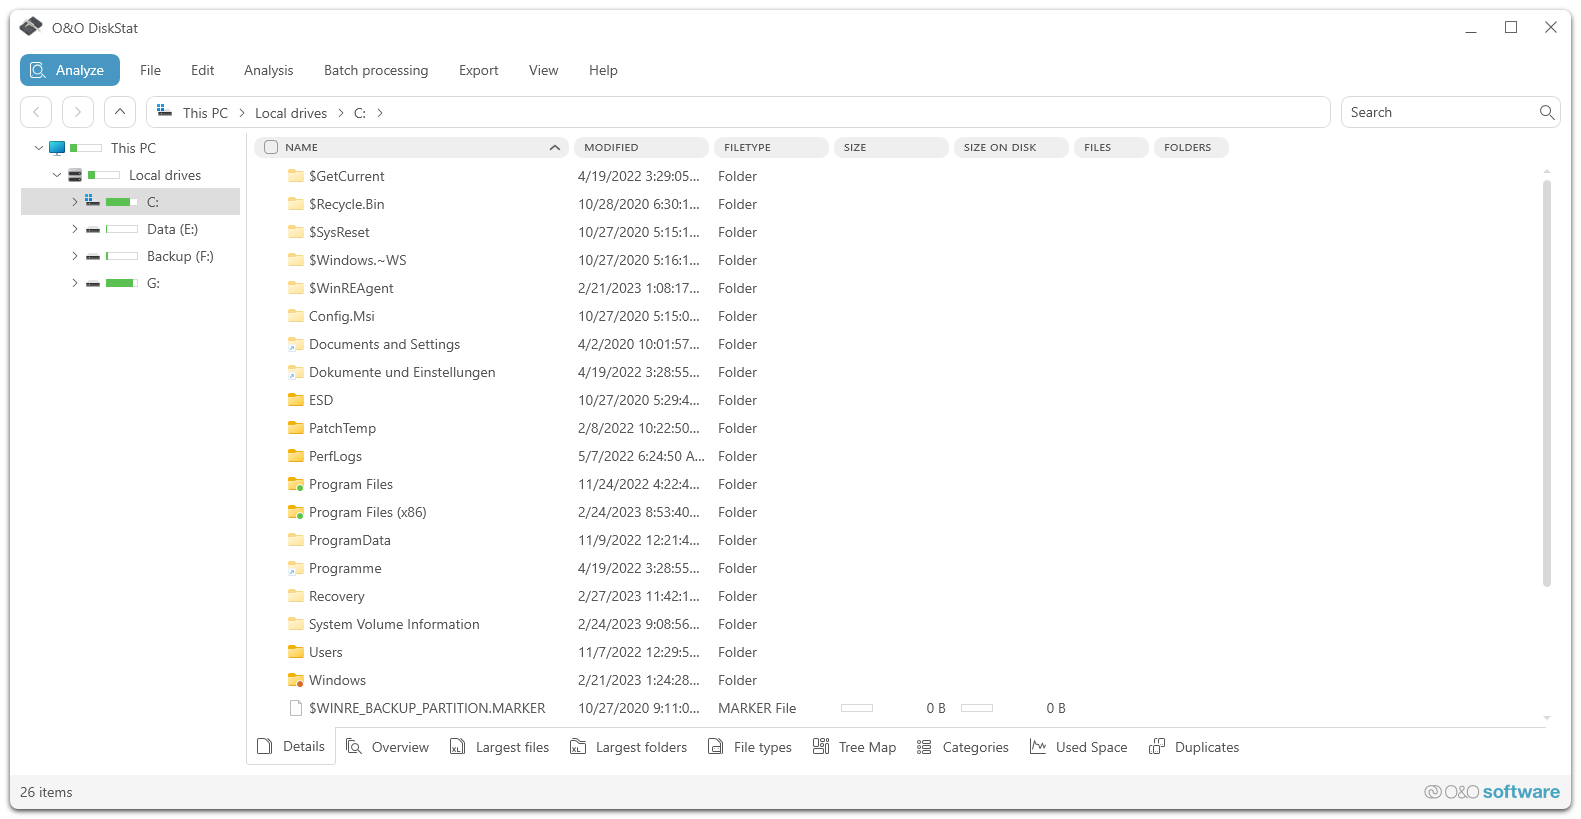The height and width of the screenshot is (819, 1581).
Task: Sort by Filetype column header
Action: click(771, 147)
